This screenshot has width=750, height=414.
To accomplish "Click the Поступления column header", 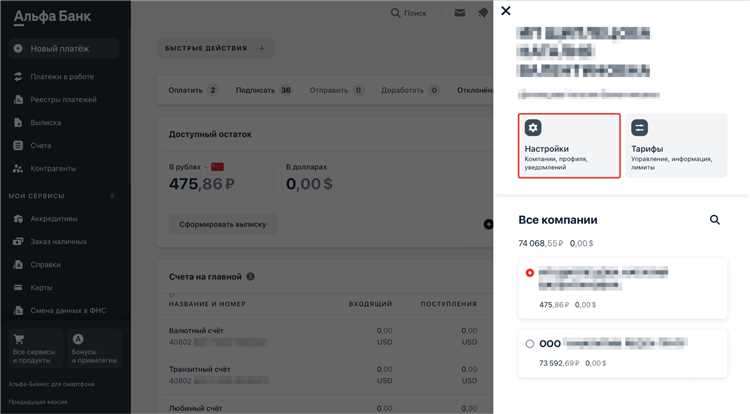I will tap(449, 304).
